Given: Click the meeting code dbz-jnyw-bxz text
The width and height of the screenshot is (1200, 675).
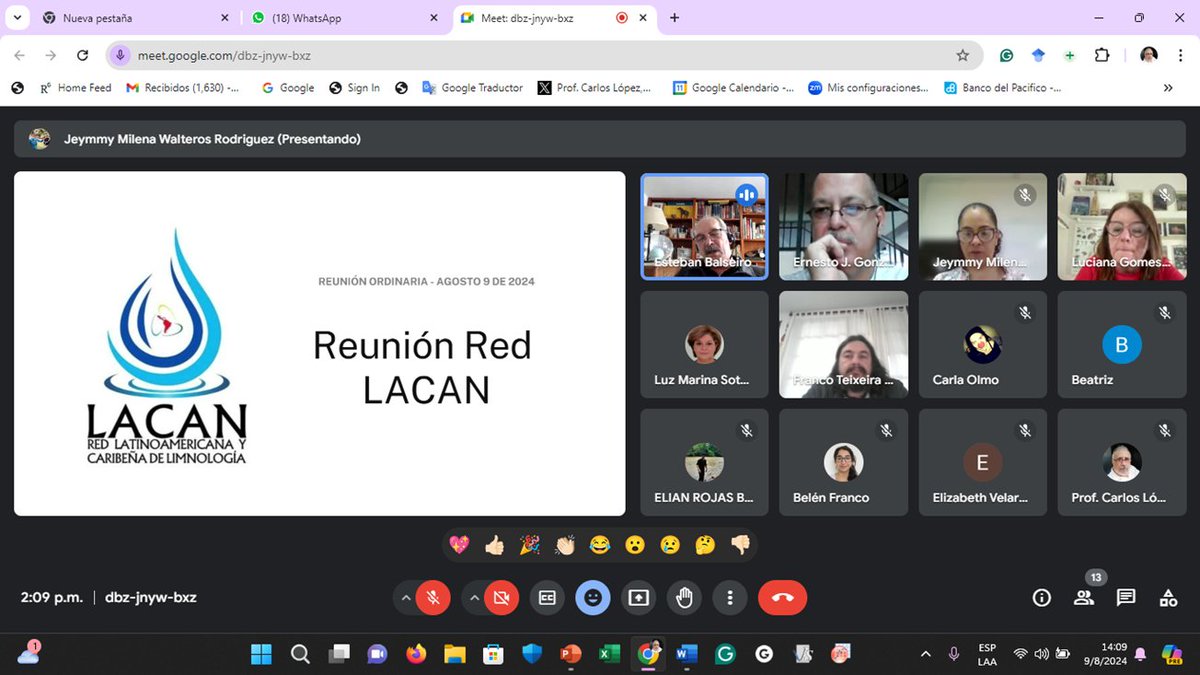Looking at the screenshot, I should (151, 598).
